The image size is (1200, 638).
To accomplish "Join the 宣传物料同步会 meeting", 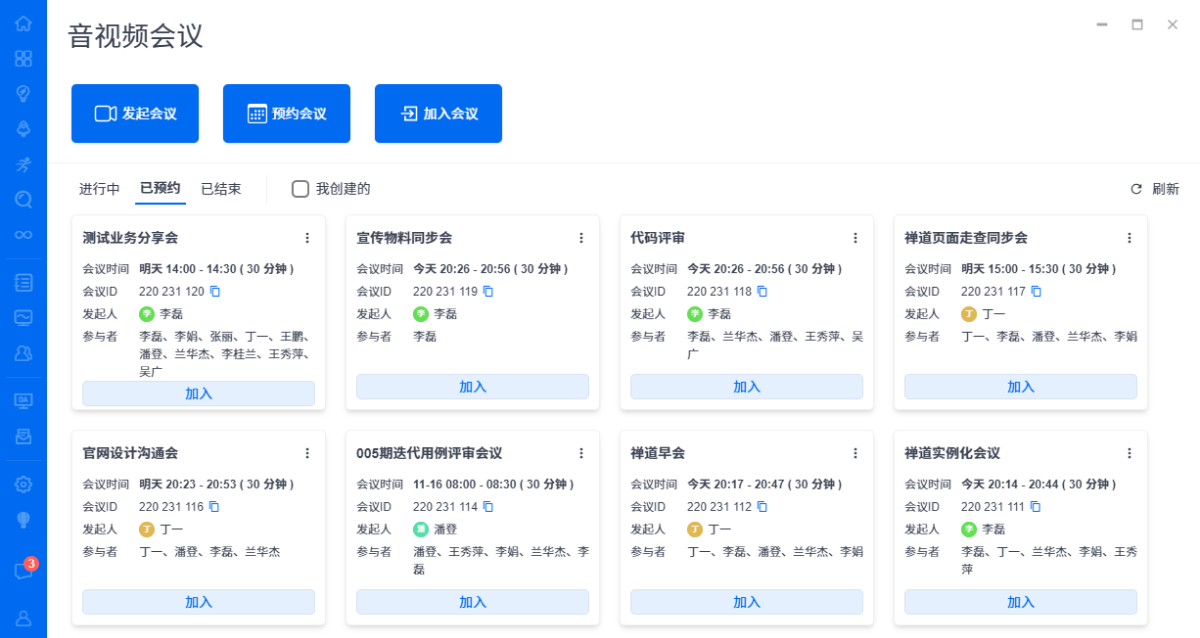I will click(472, 387).
